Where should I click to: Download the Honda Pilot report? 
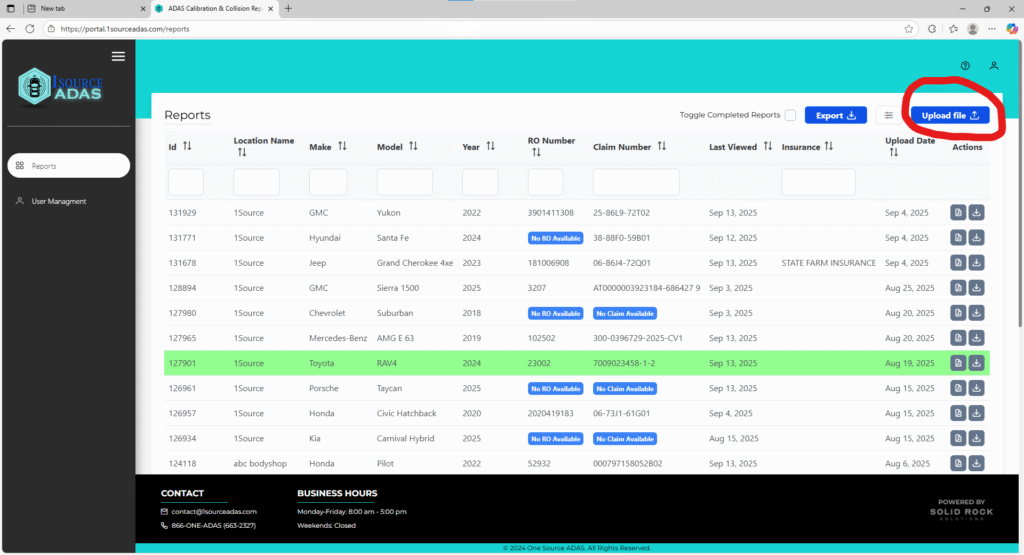[x=976, y=464]
